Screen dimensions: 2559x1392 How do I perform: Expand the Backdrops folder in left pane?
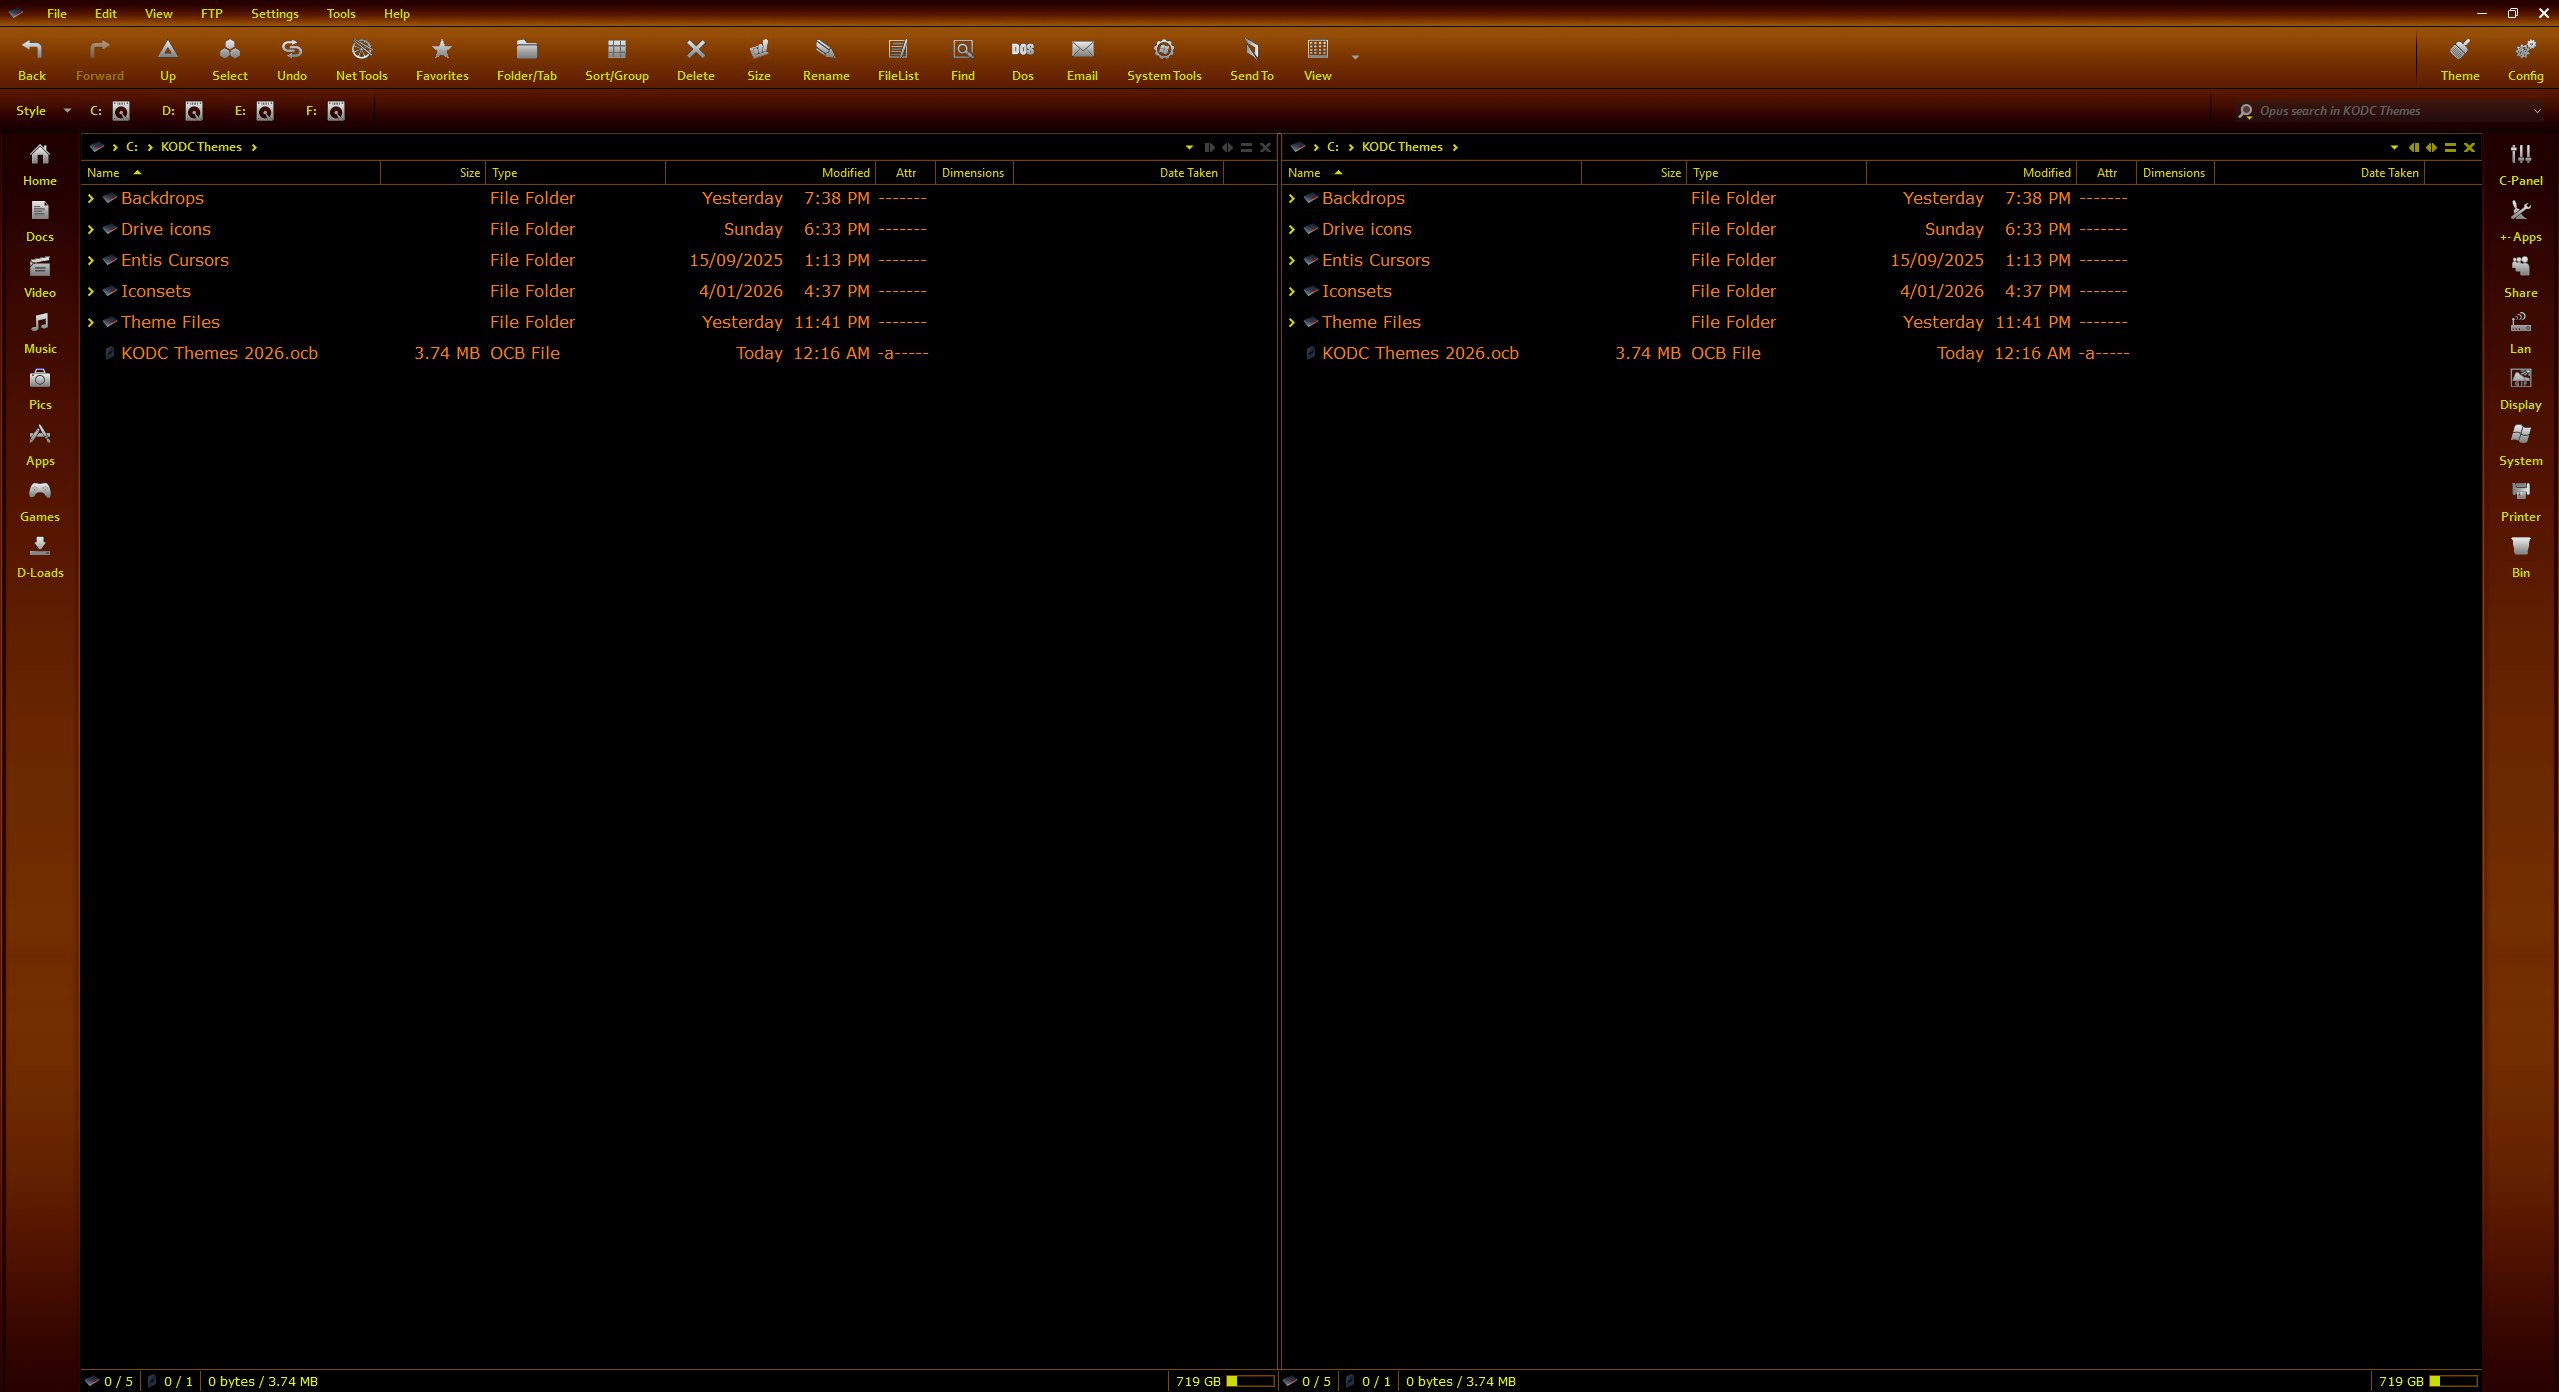click(x=91, y=199)
